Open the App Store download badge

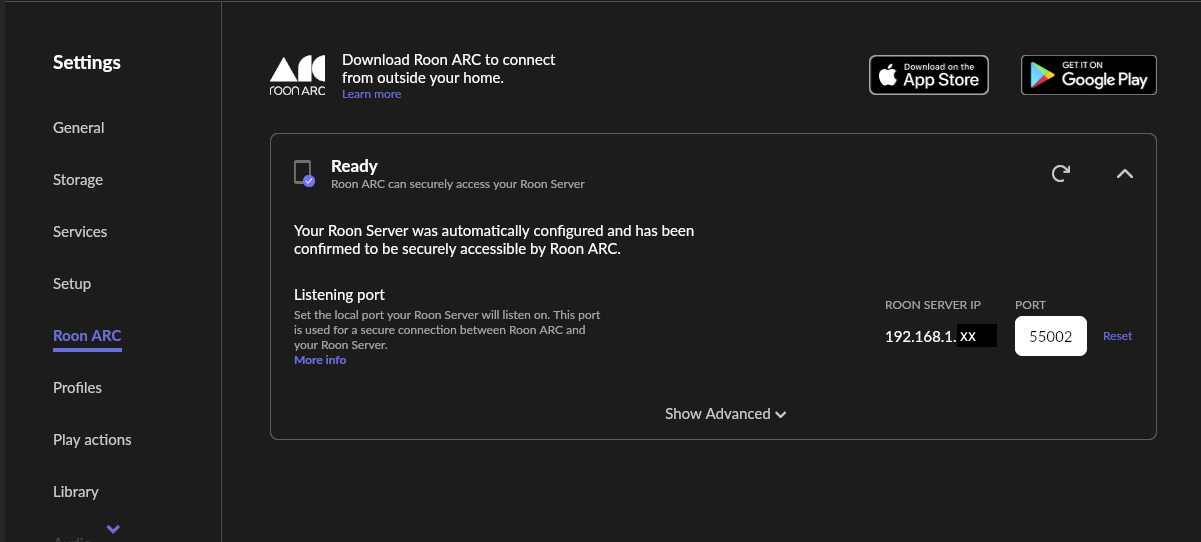pyautogui.click(x=929, y=75)
